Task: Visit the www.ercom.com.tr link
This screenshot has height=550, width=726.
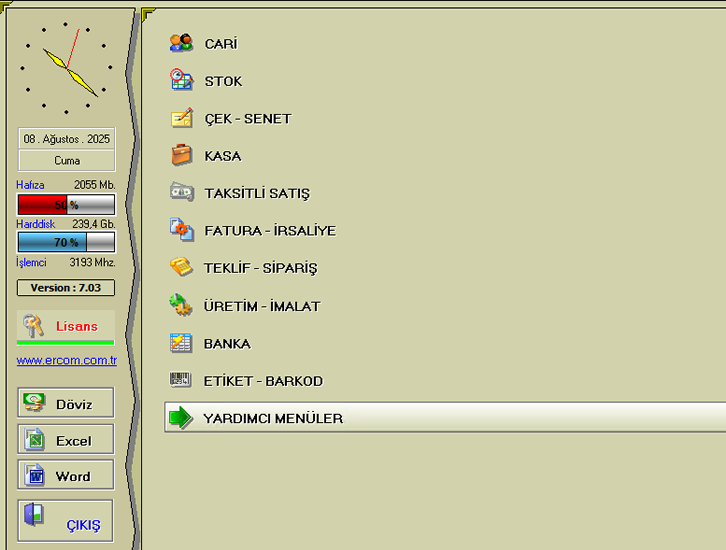Action: click(66, 360)
